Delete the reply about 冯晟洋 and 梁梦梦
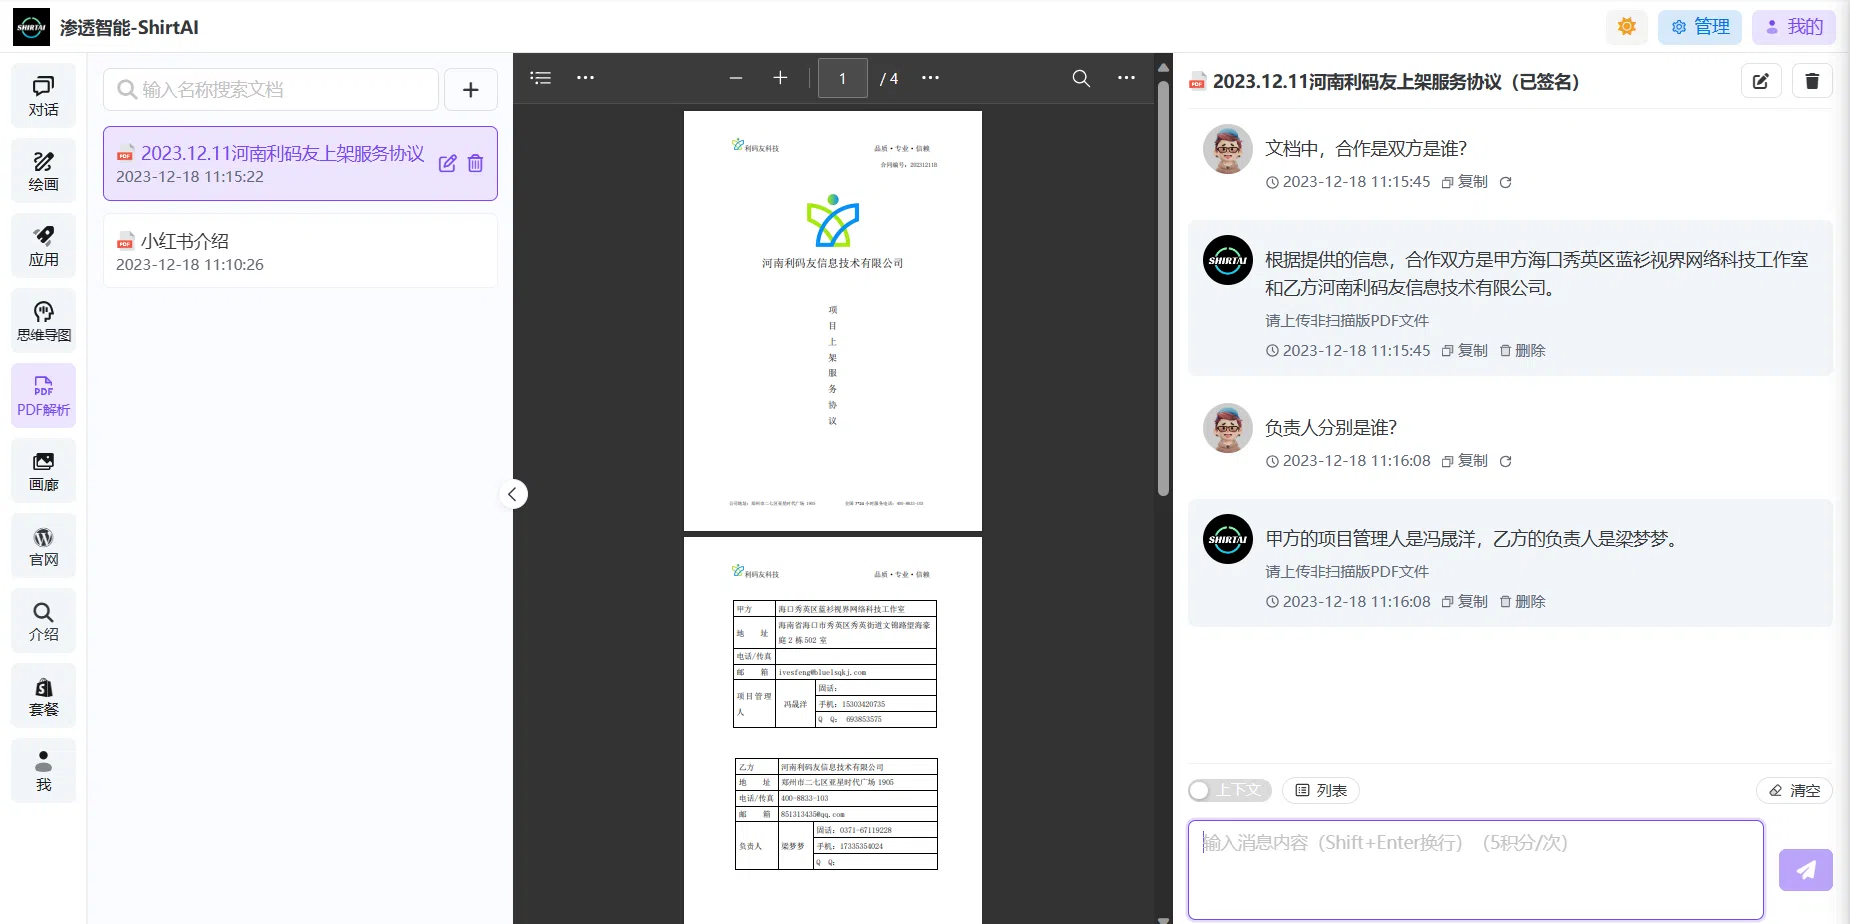 1523,602
